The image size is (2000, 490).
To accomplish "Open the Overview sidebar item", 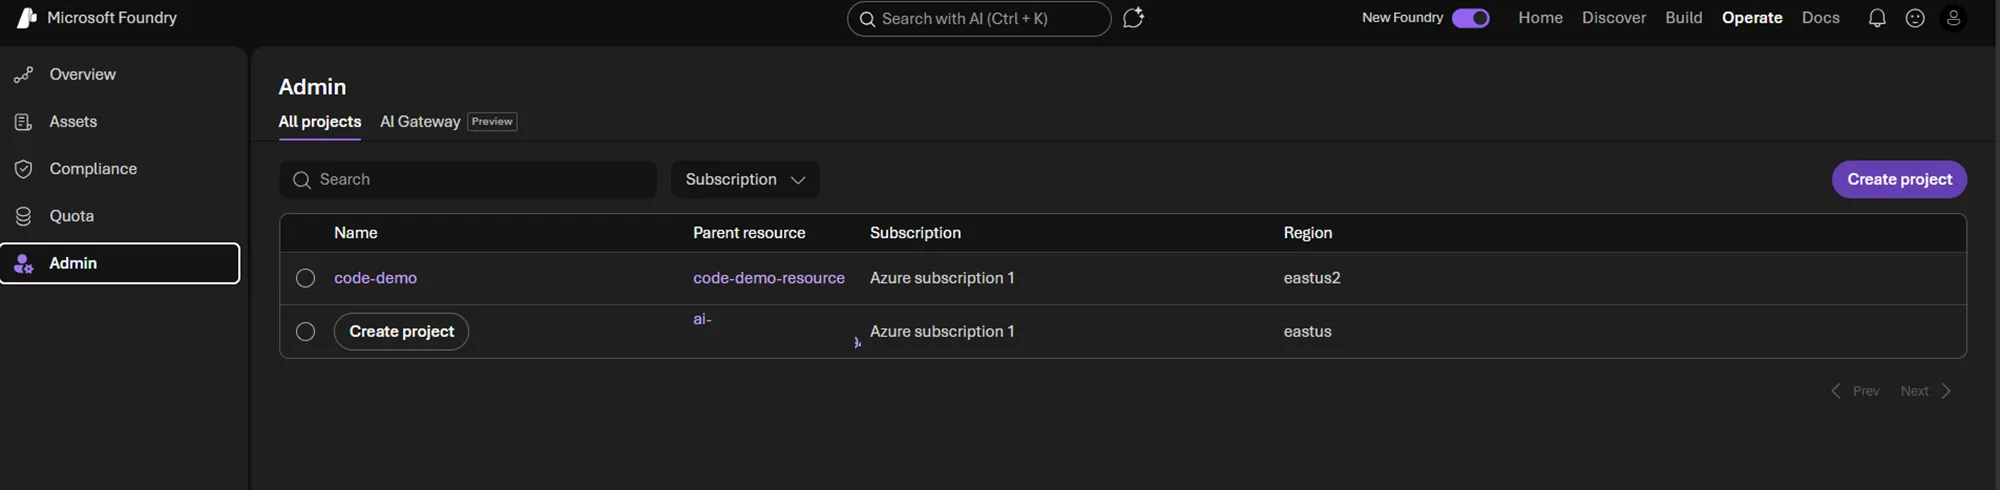I will click(x=120, y=75).
